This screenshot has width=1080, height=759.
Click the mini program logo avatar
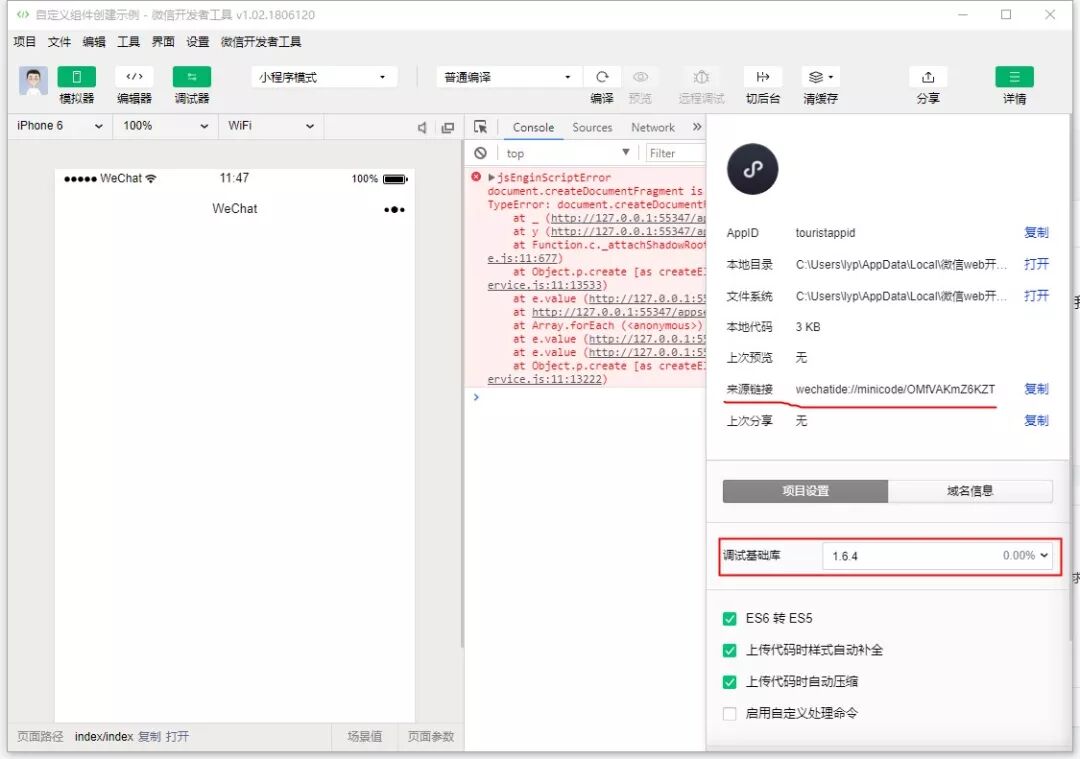tap(752, 169)
